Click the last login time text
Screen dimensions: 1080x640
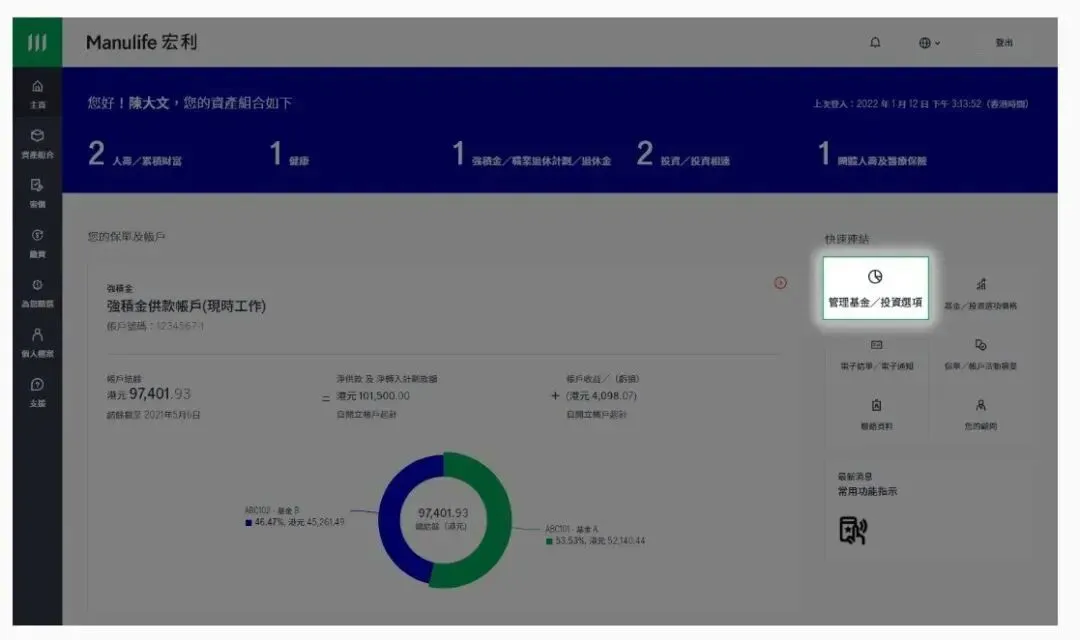(920, 104)
